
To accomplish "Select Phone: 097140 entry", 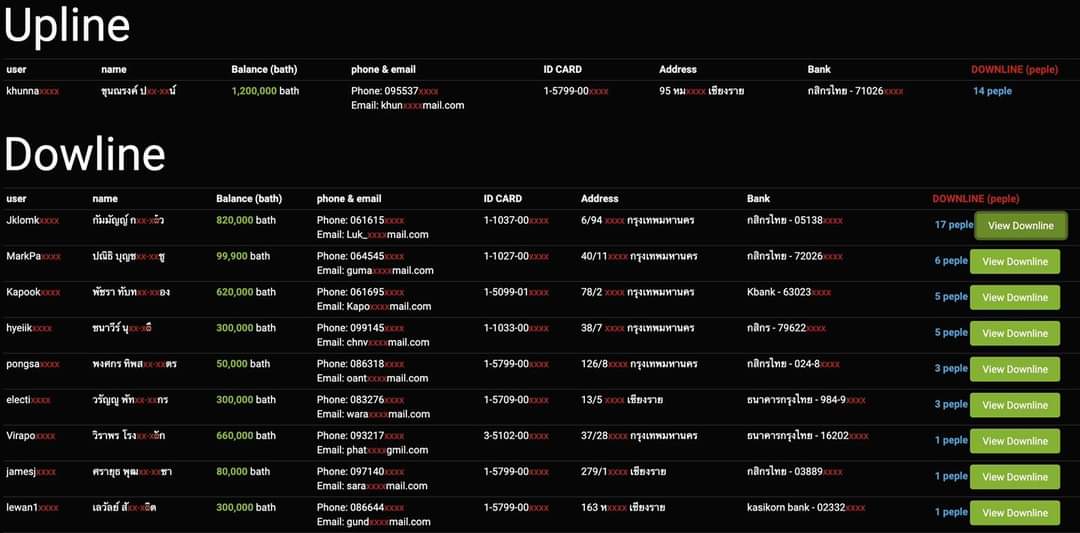I will pyautogui.click(x=360, y=471).
